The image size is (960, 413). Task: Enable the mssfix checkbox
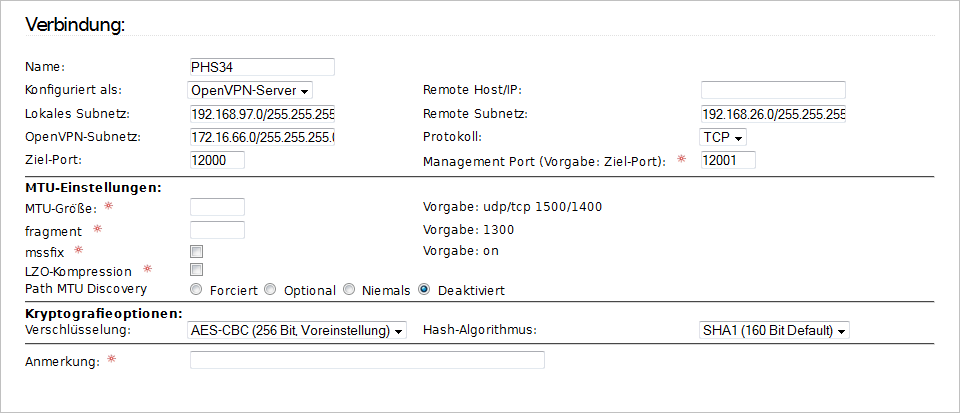coord(197,251)
